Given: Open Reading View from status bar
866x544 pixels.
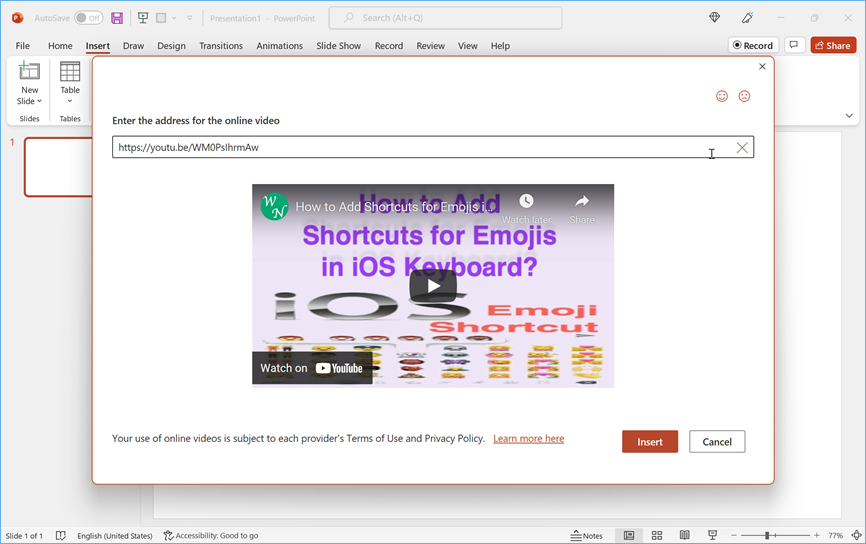Looking at the screenshot, I should pyautogui.click(x=684, y=536).
